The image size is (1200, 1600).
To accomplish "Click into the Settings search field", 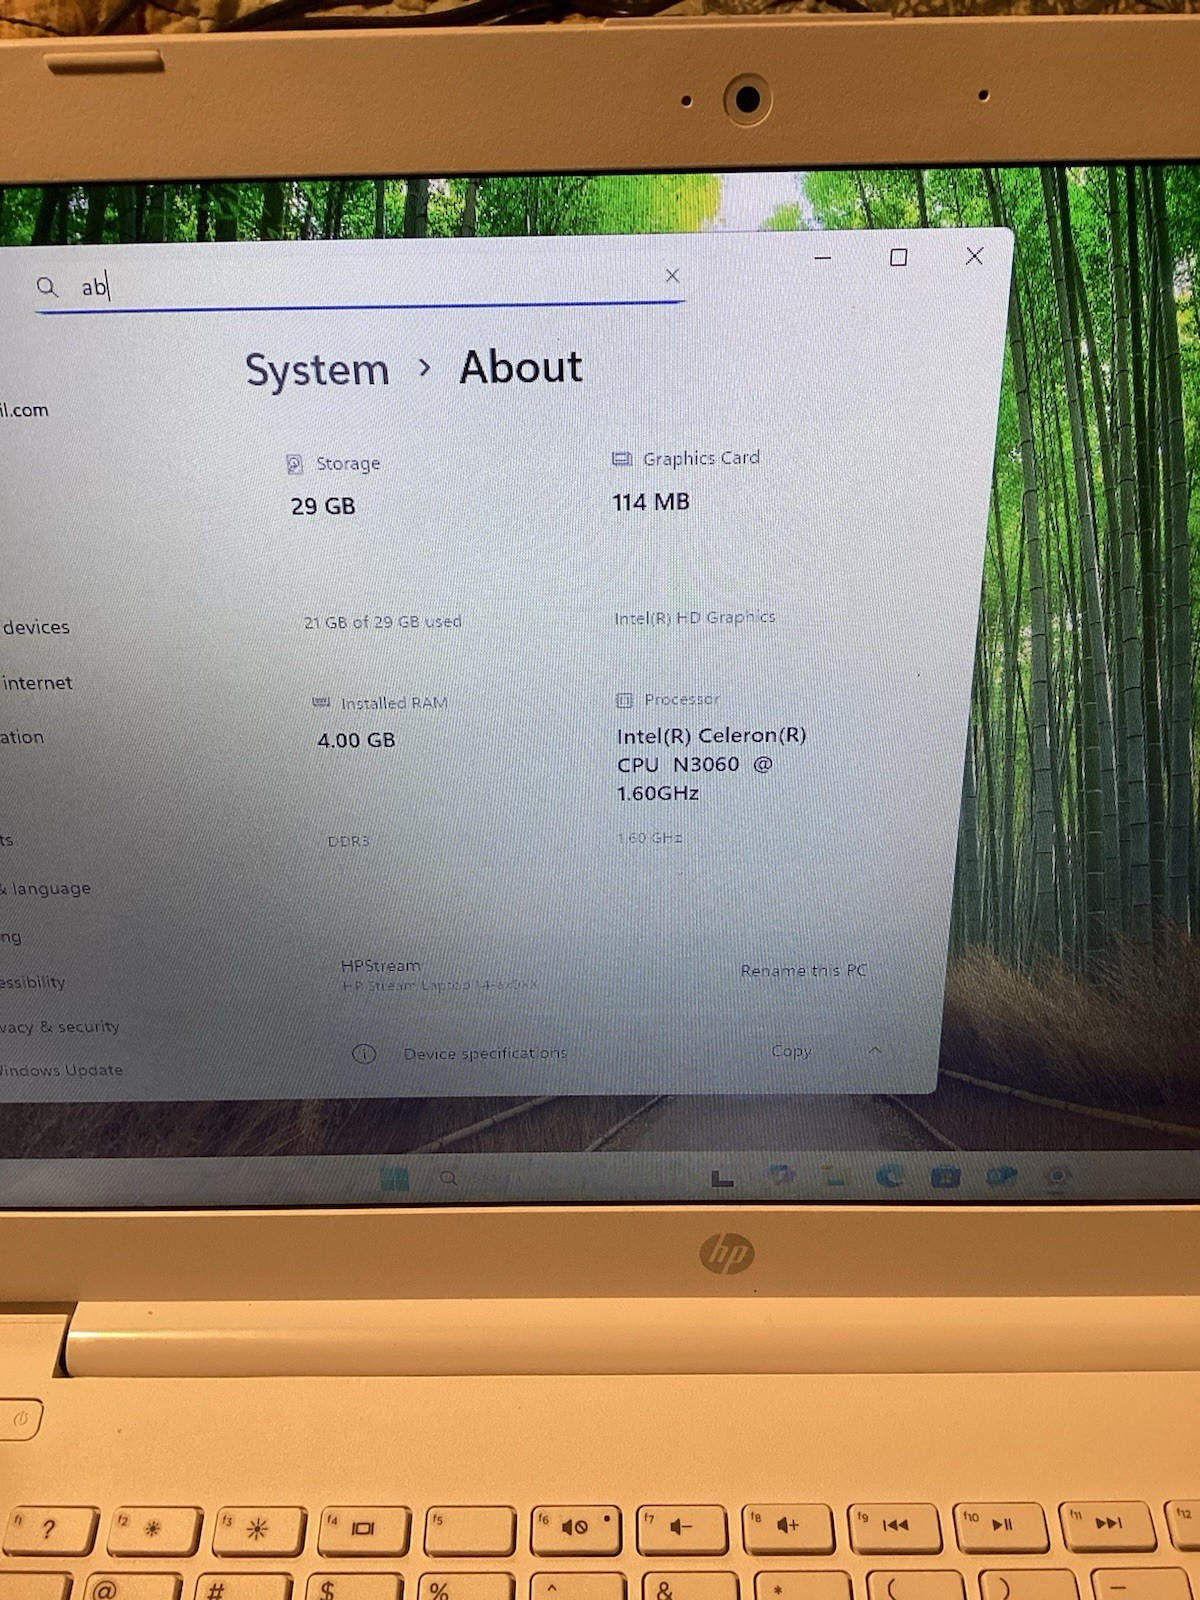I will 360,286.
